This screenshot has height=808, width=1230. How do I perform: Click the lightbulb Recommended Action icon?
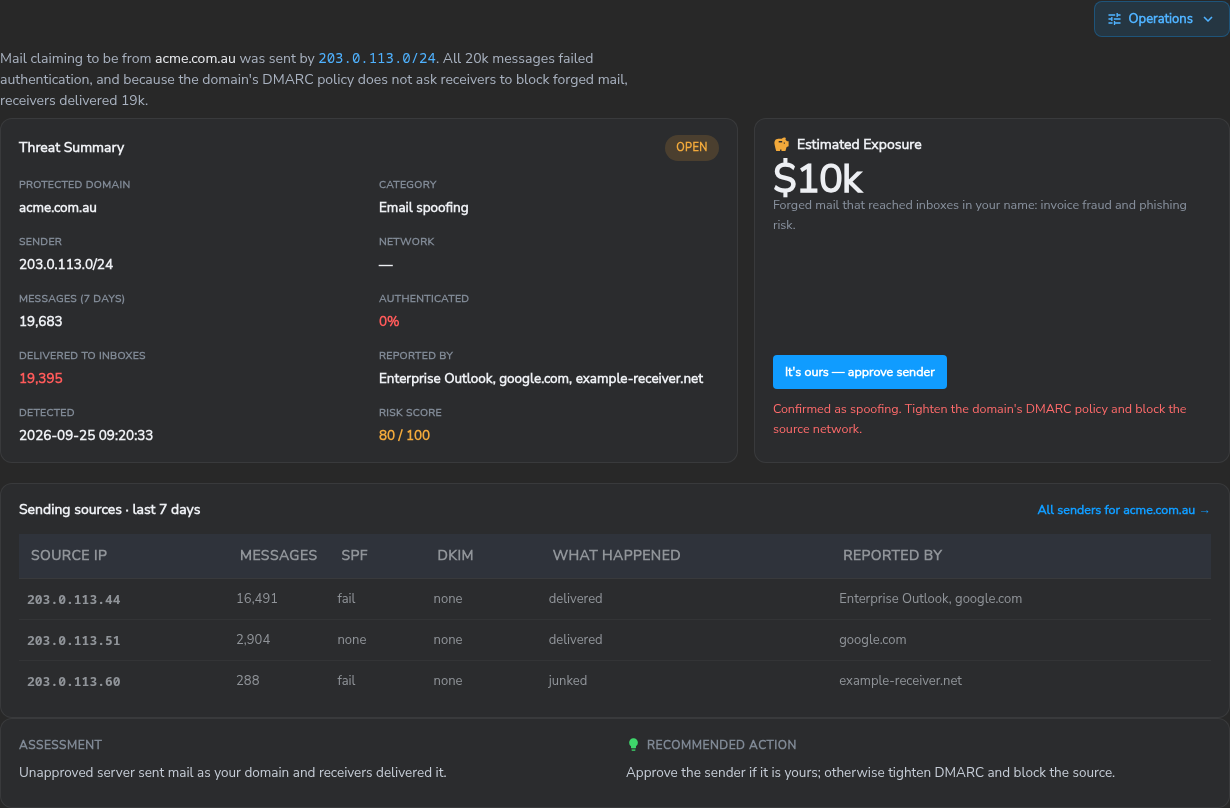(632, 744)
